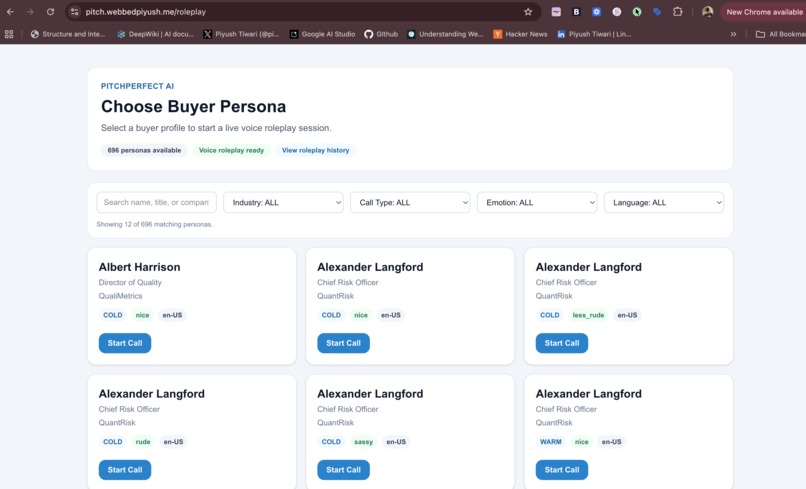Click the Voice roleplay ready badge
Image resolution: width=806 pixels, height=489 pixels.
(231, 150)
